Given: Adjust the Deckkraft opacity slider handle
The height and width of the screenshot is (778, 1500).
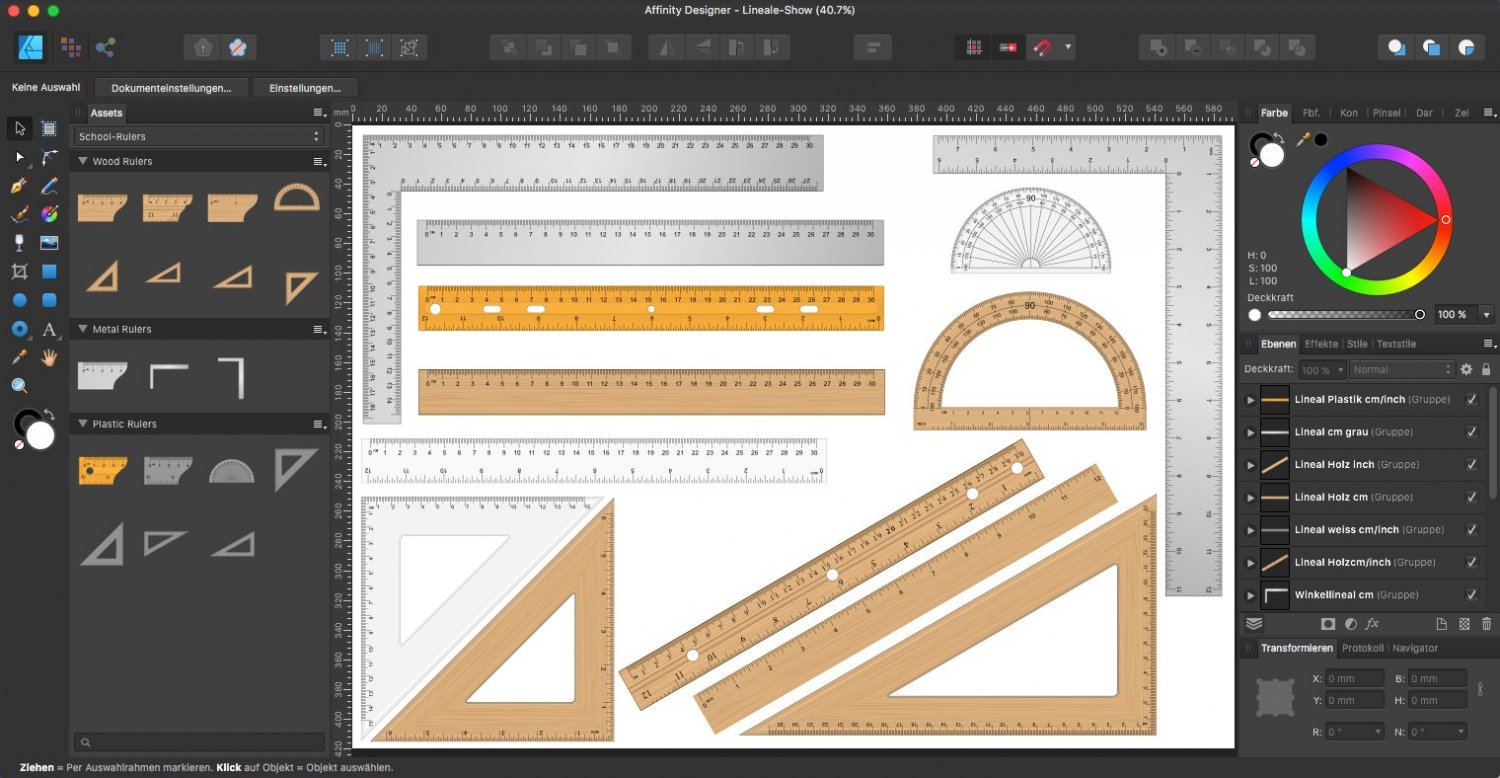Looking at the screenshot, I should pos(1420,314).
